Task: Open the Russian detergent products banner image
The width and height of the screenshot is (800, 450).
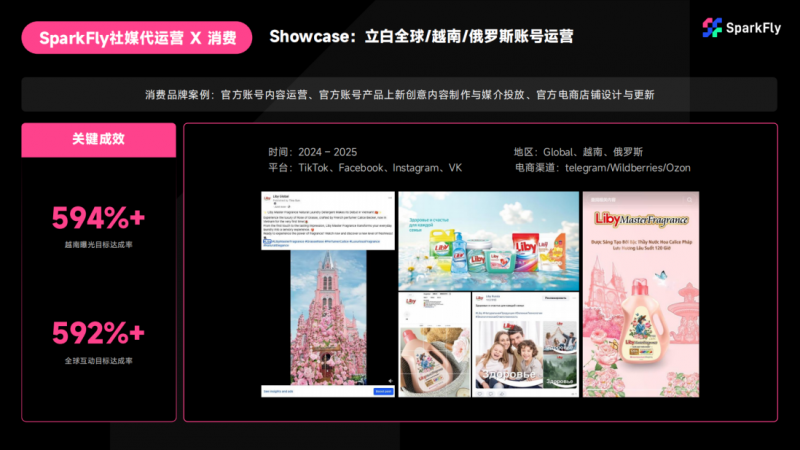Action: click(x=487, y=239)
